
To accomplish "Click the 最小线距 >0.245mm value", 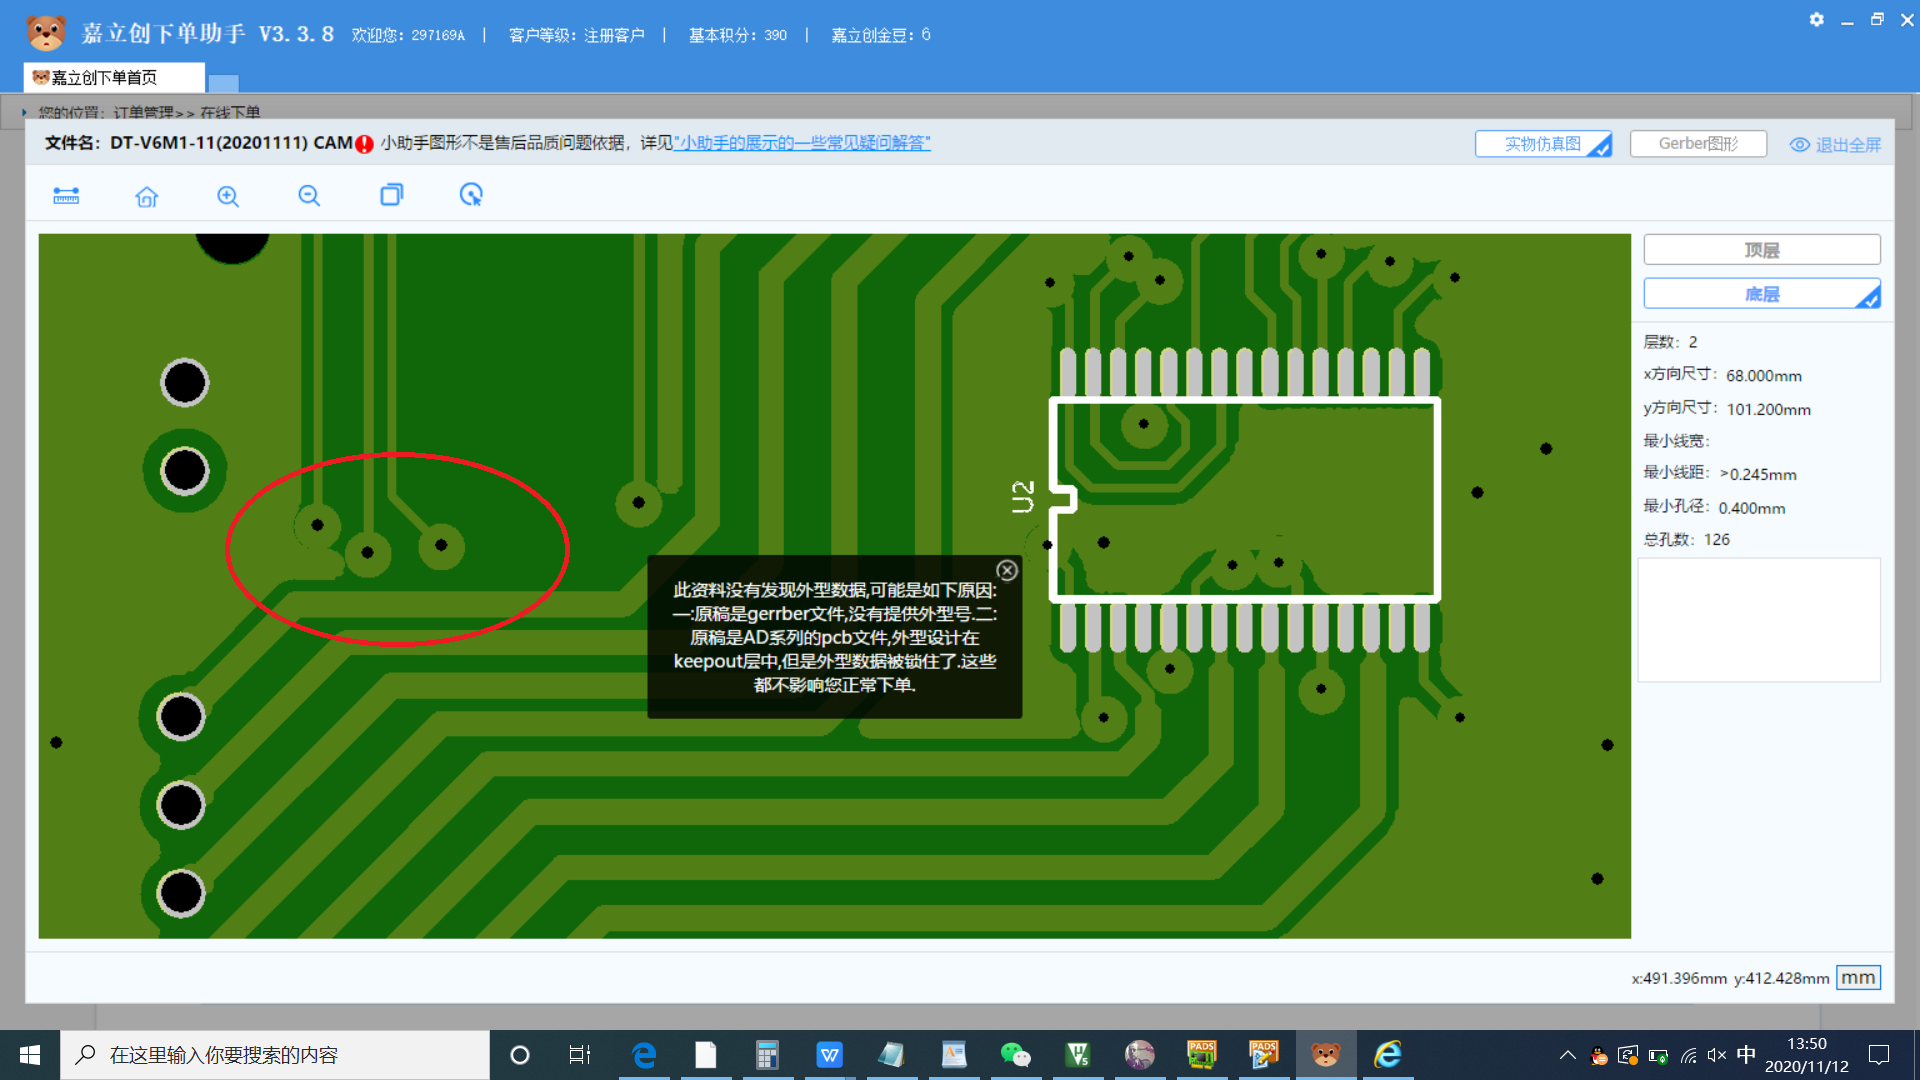I will point(1758,474).
